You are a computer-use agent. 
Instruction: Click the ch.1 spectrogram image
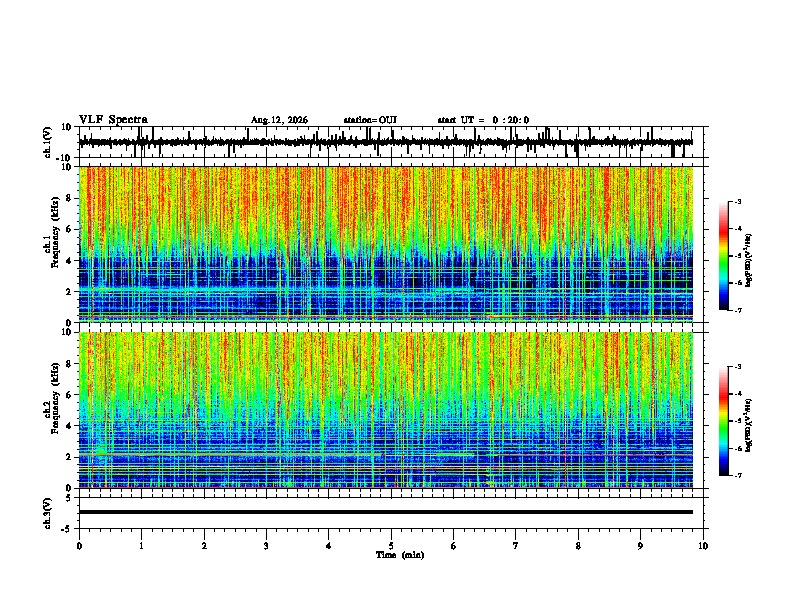tap(385, 244)
